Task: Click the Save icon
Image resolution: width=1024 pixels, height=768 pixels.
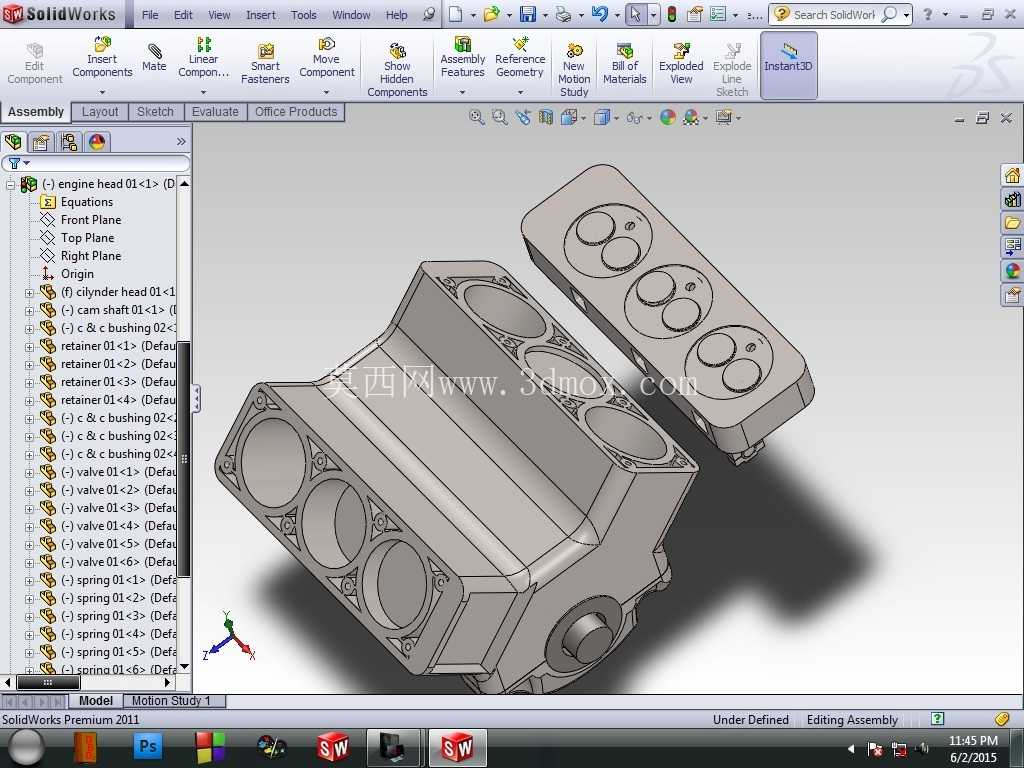Action: pyautogui.click(x=528, y=14)
